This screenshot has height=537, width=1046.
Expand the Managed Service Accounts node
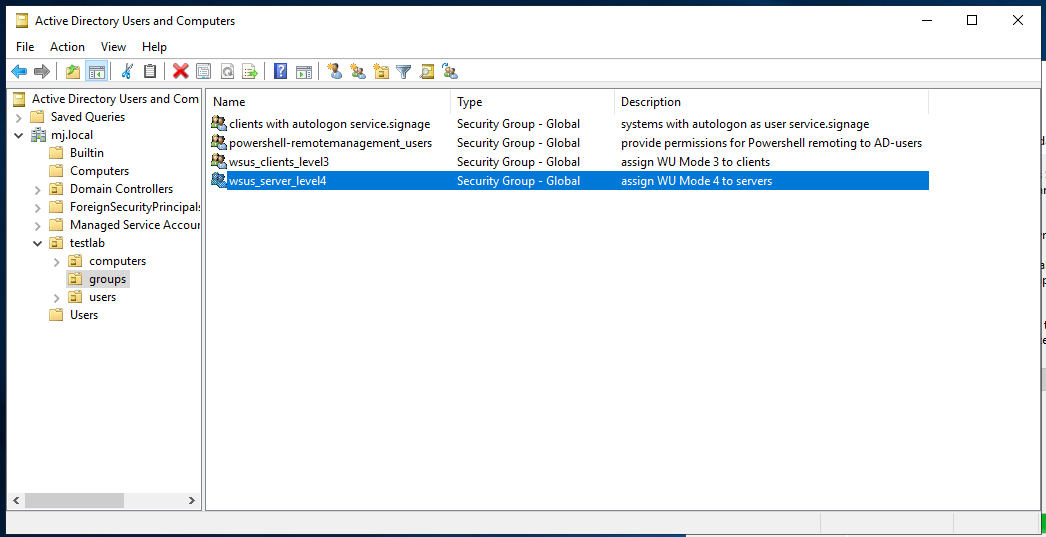point(37,225)
